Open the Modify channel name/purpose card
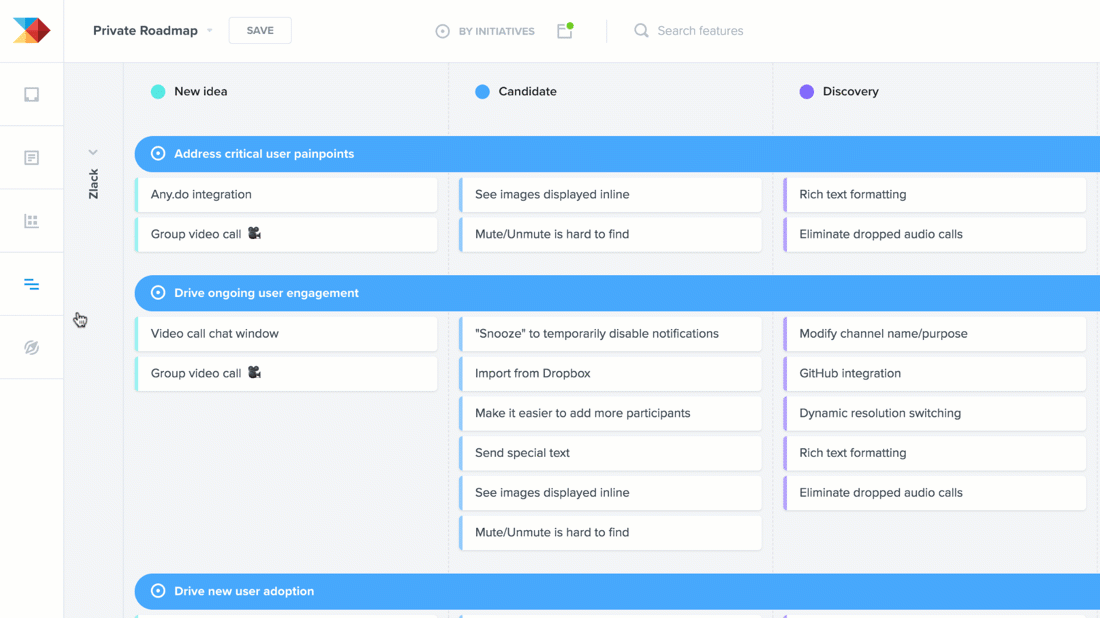The height and width of the screenshot is (618, 1100). pyautogui.click(x=934, y=334)
